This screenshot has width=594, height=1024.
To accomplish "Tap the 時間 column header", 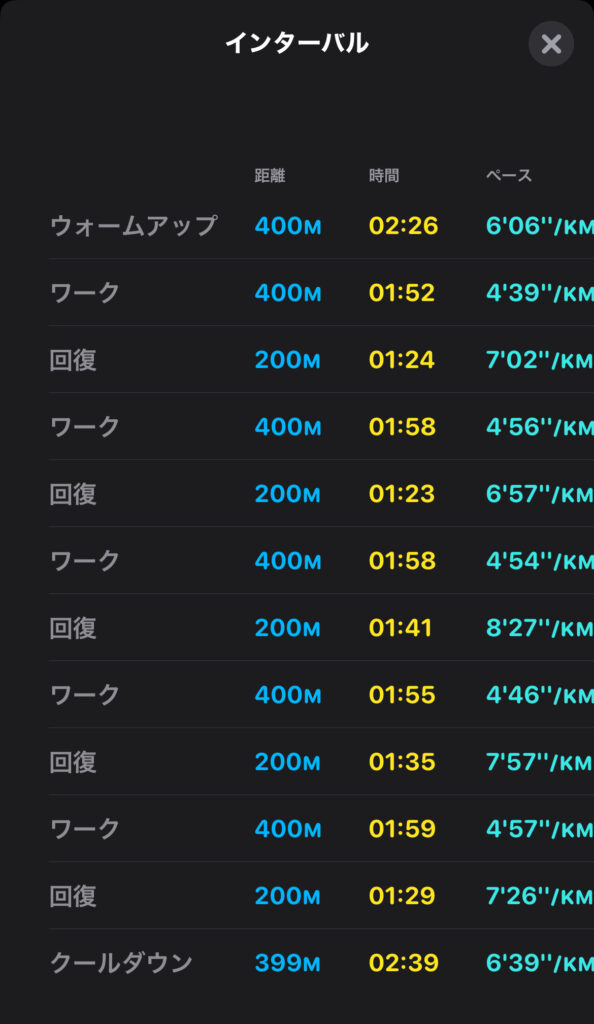I will pos(384,175).
